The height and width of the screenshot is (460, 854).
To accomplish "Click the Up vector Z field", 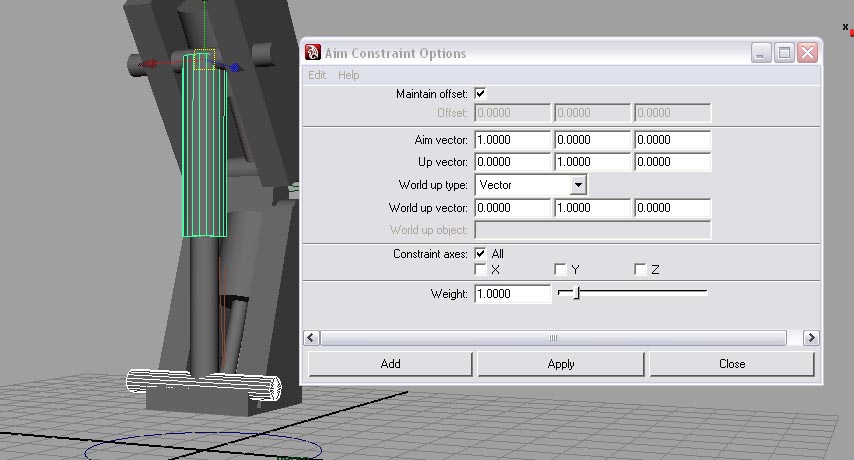I will [673, 162].
